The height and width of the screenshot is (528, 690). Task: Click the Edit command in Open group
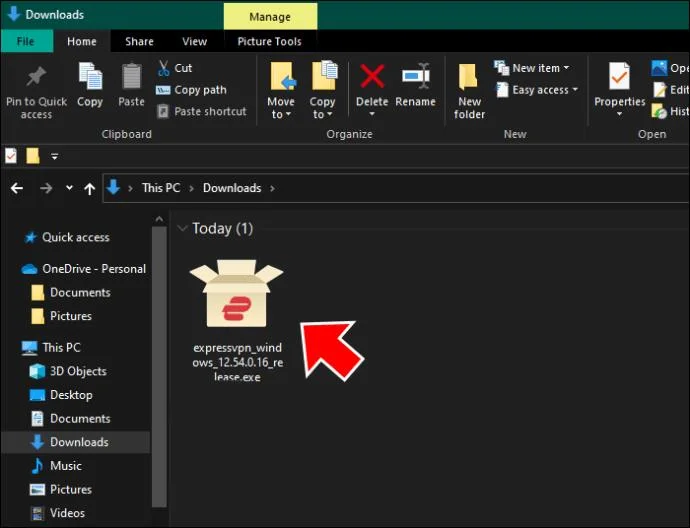pos(671,90)
